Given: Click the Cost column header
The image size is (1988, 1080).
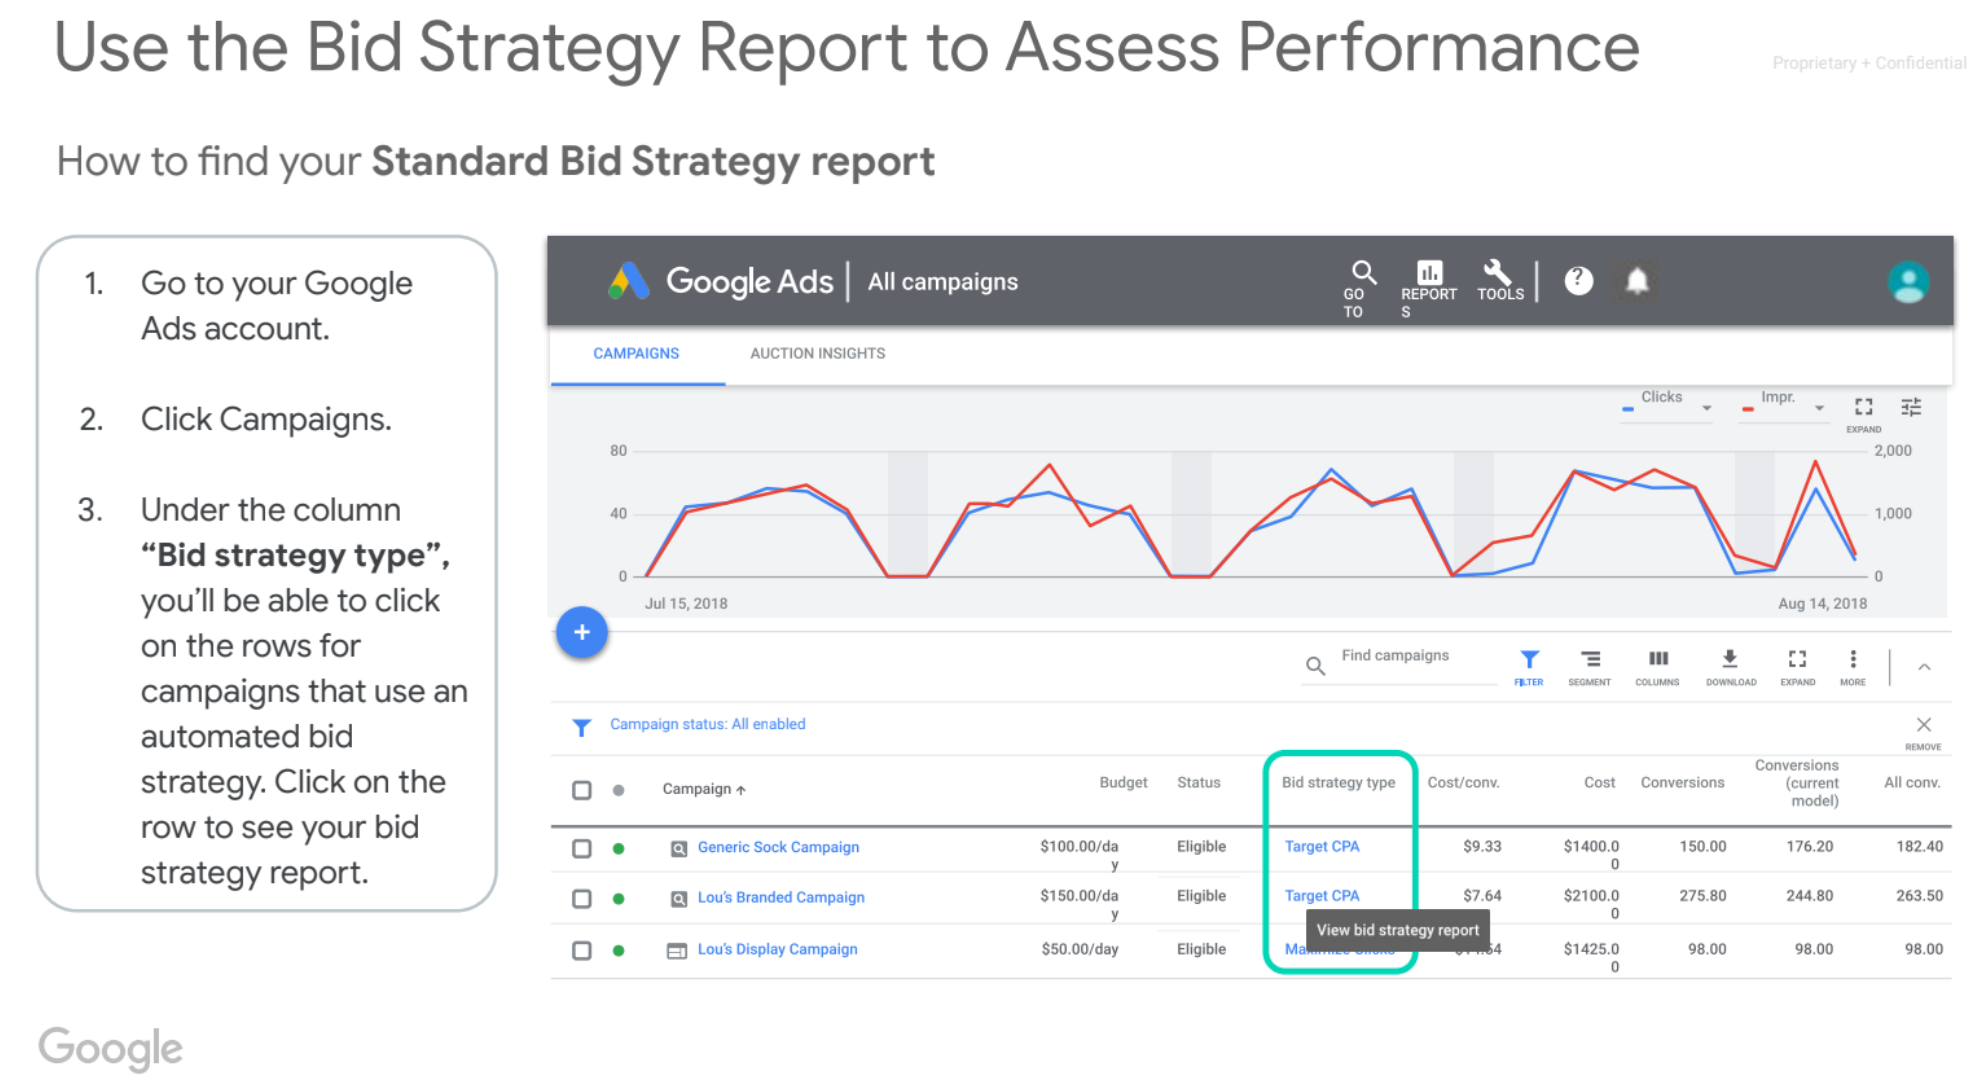Looking at the screenshot, I should pos(1599,782).
